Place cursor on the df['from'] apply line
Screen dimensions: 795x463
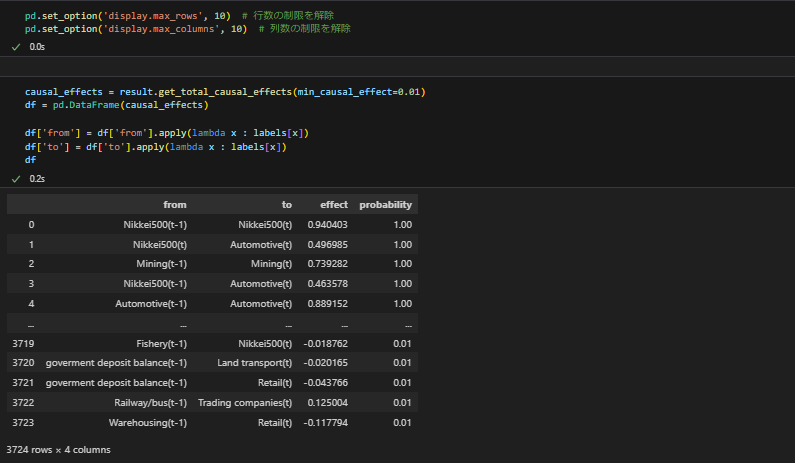[167, 133]
